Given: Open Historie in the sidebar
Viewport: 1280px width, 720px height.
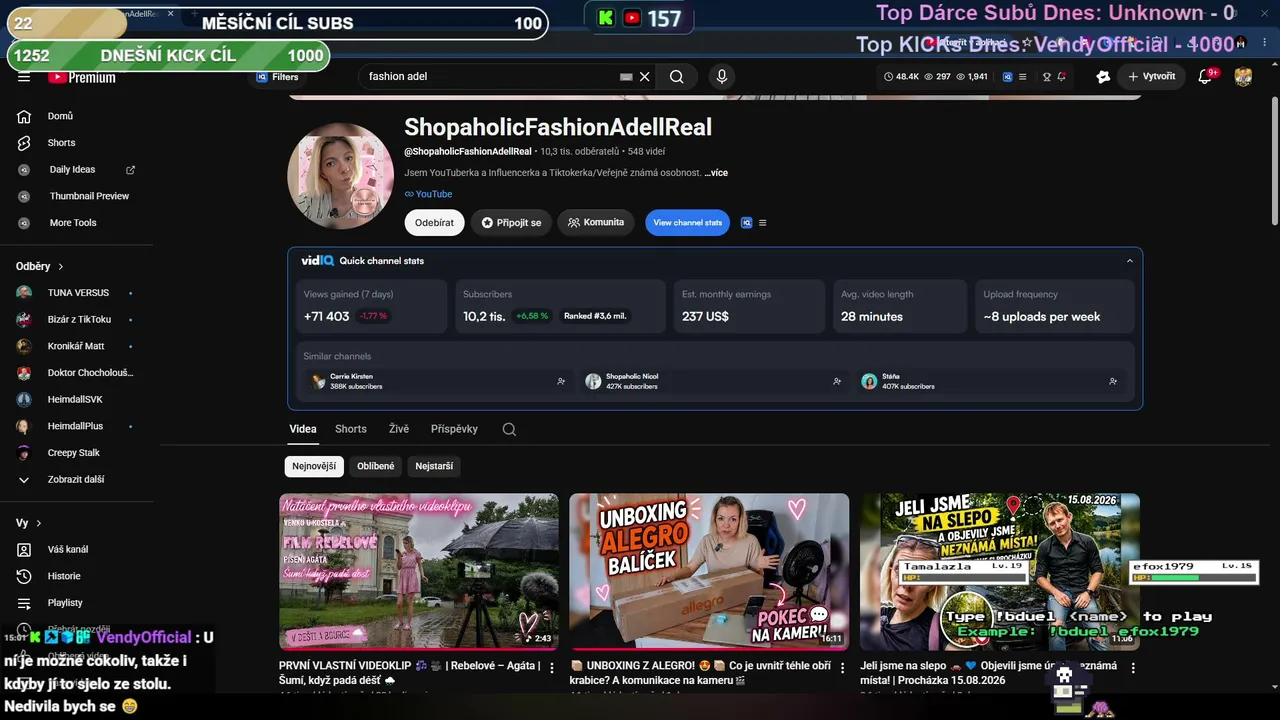Looking at the screenshot, I should 76,576.
